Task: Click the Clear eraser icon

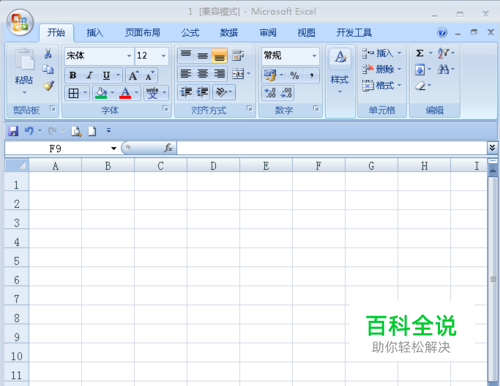Action: (x=420, y=86)
